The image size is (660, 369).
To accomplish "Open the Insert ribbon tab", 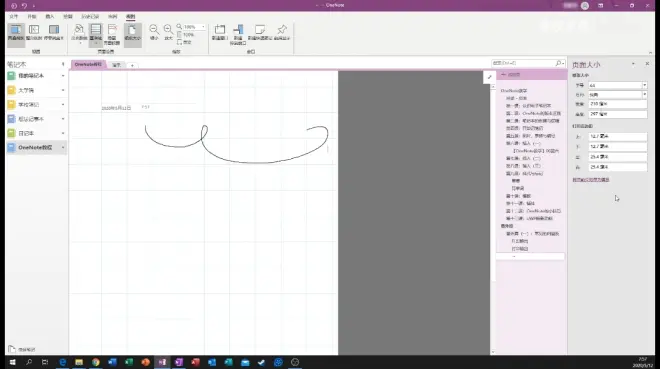I will (x=50, y=16).
